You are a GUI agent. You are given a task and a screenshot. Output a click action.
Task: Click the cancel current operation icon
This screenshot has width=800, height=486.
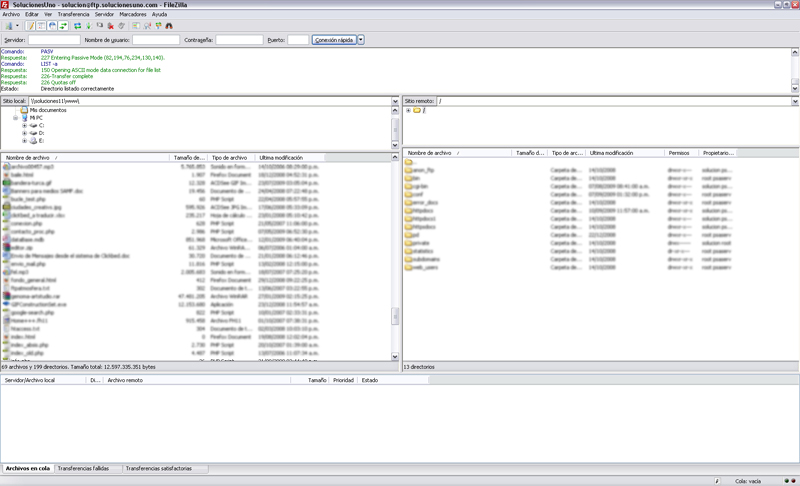99,25
